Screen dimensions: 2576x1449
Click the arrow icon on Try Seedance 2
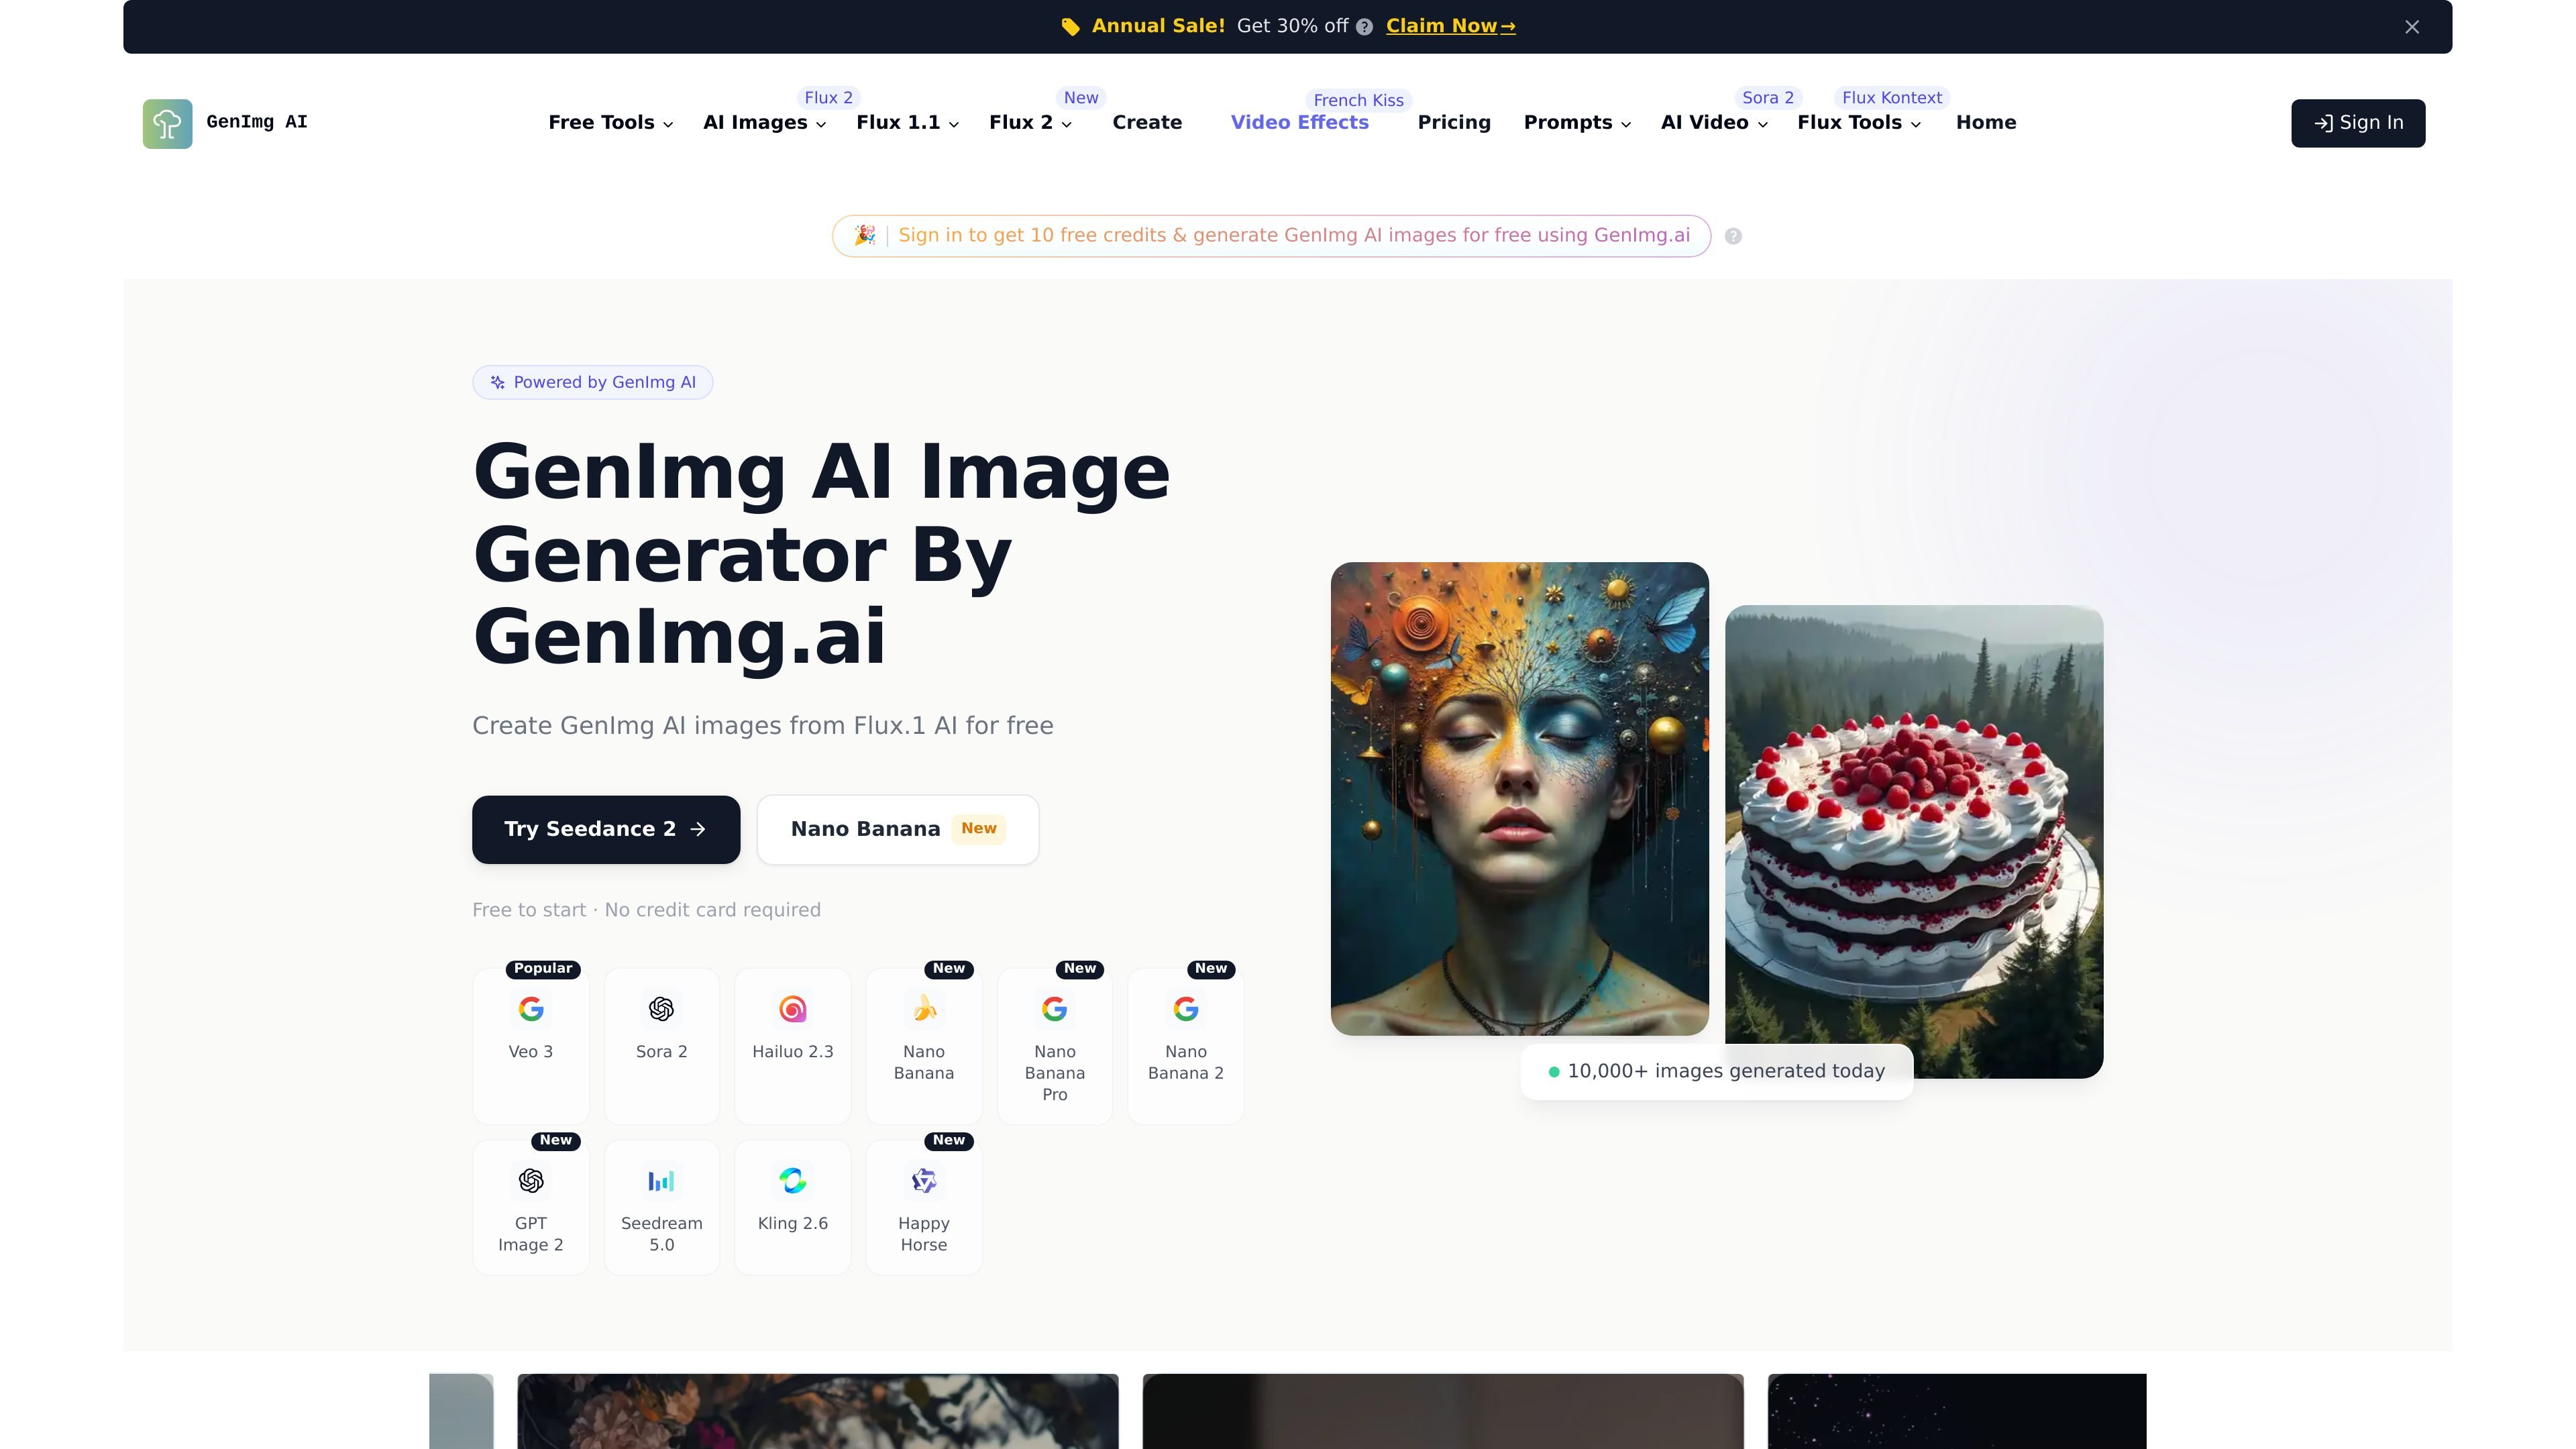point(698,829)
